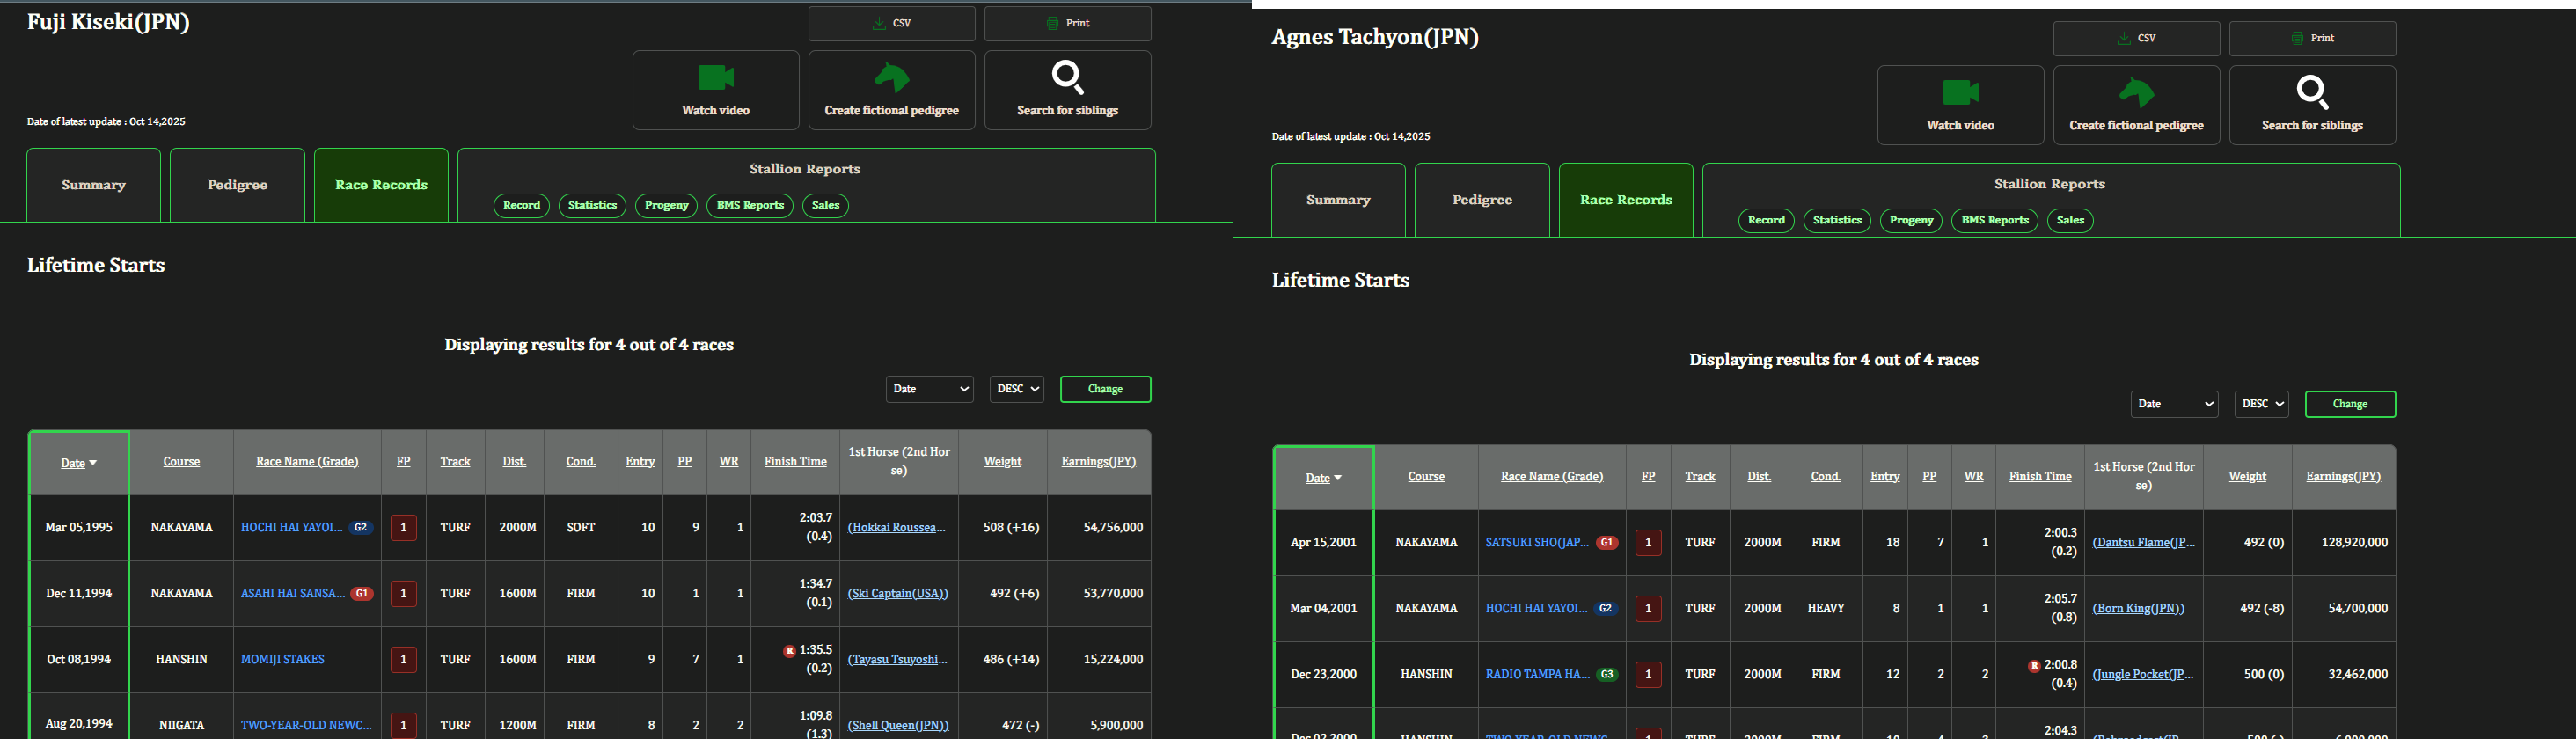This screenshot has height=739, width=2576.
Task: Click the G2 badge on Agnes Tachyon's Hochi Hai Yayoi race
Action: (x=1606, y=609)
